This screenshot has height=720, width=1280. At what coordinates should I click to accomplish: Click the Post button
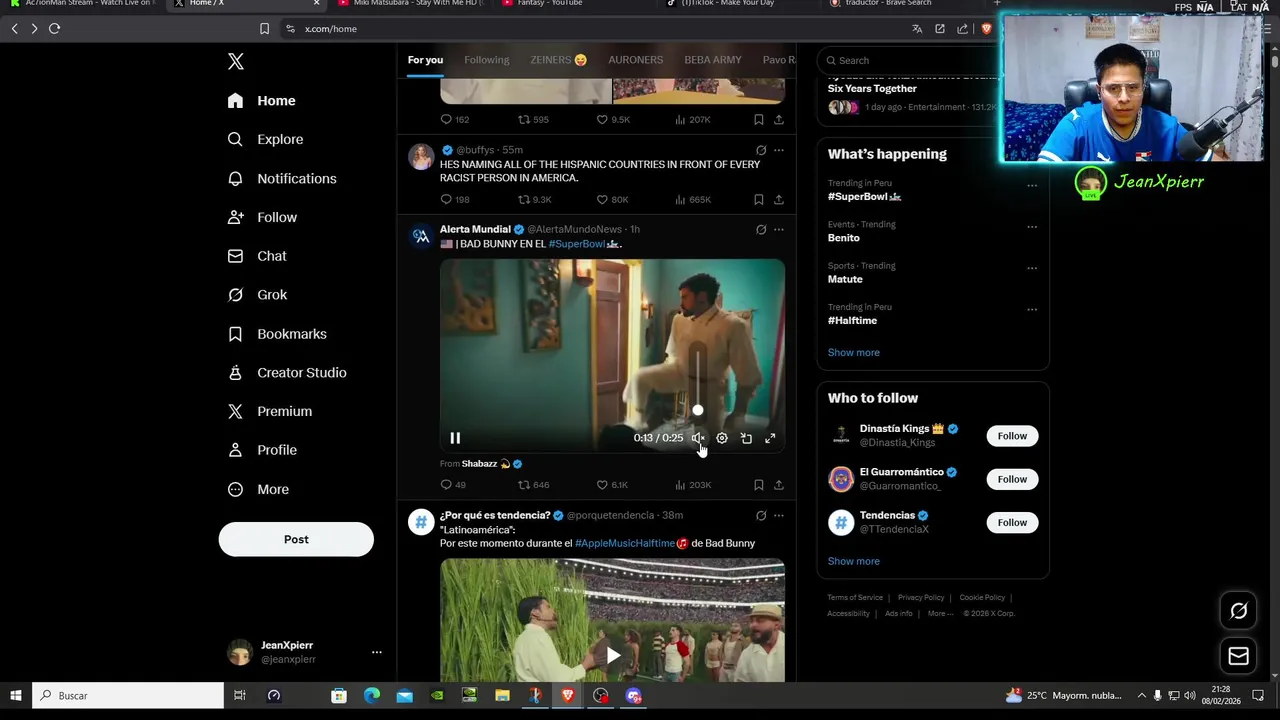coord(296,539)
